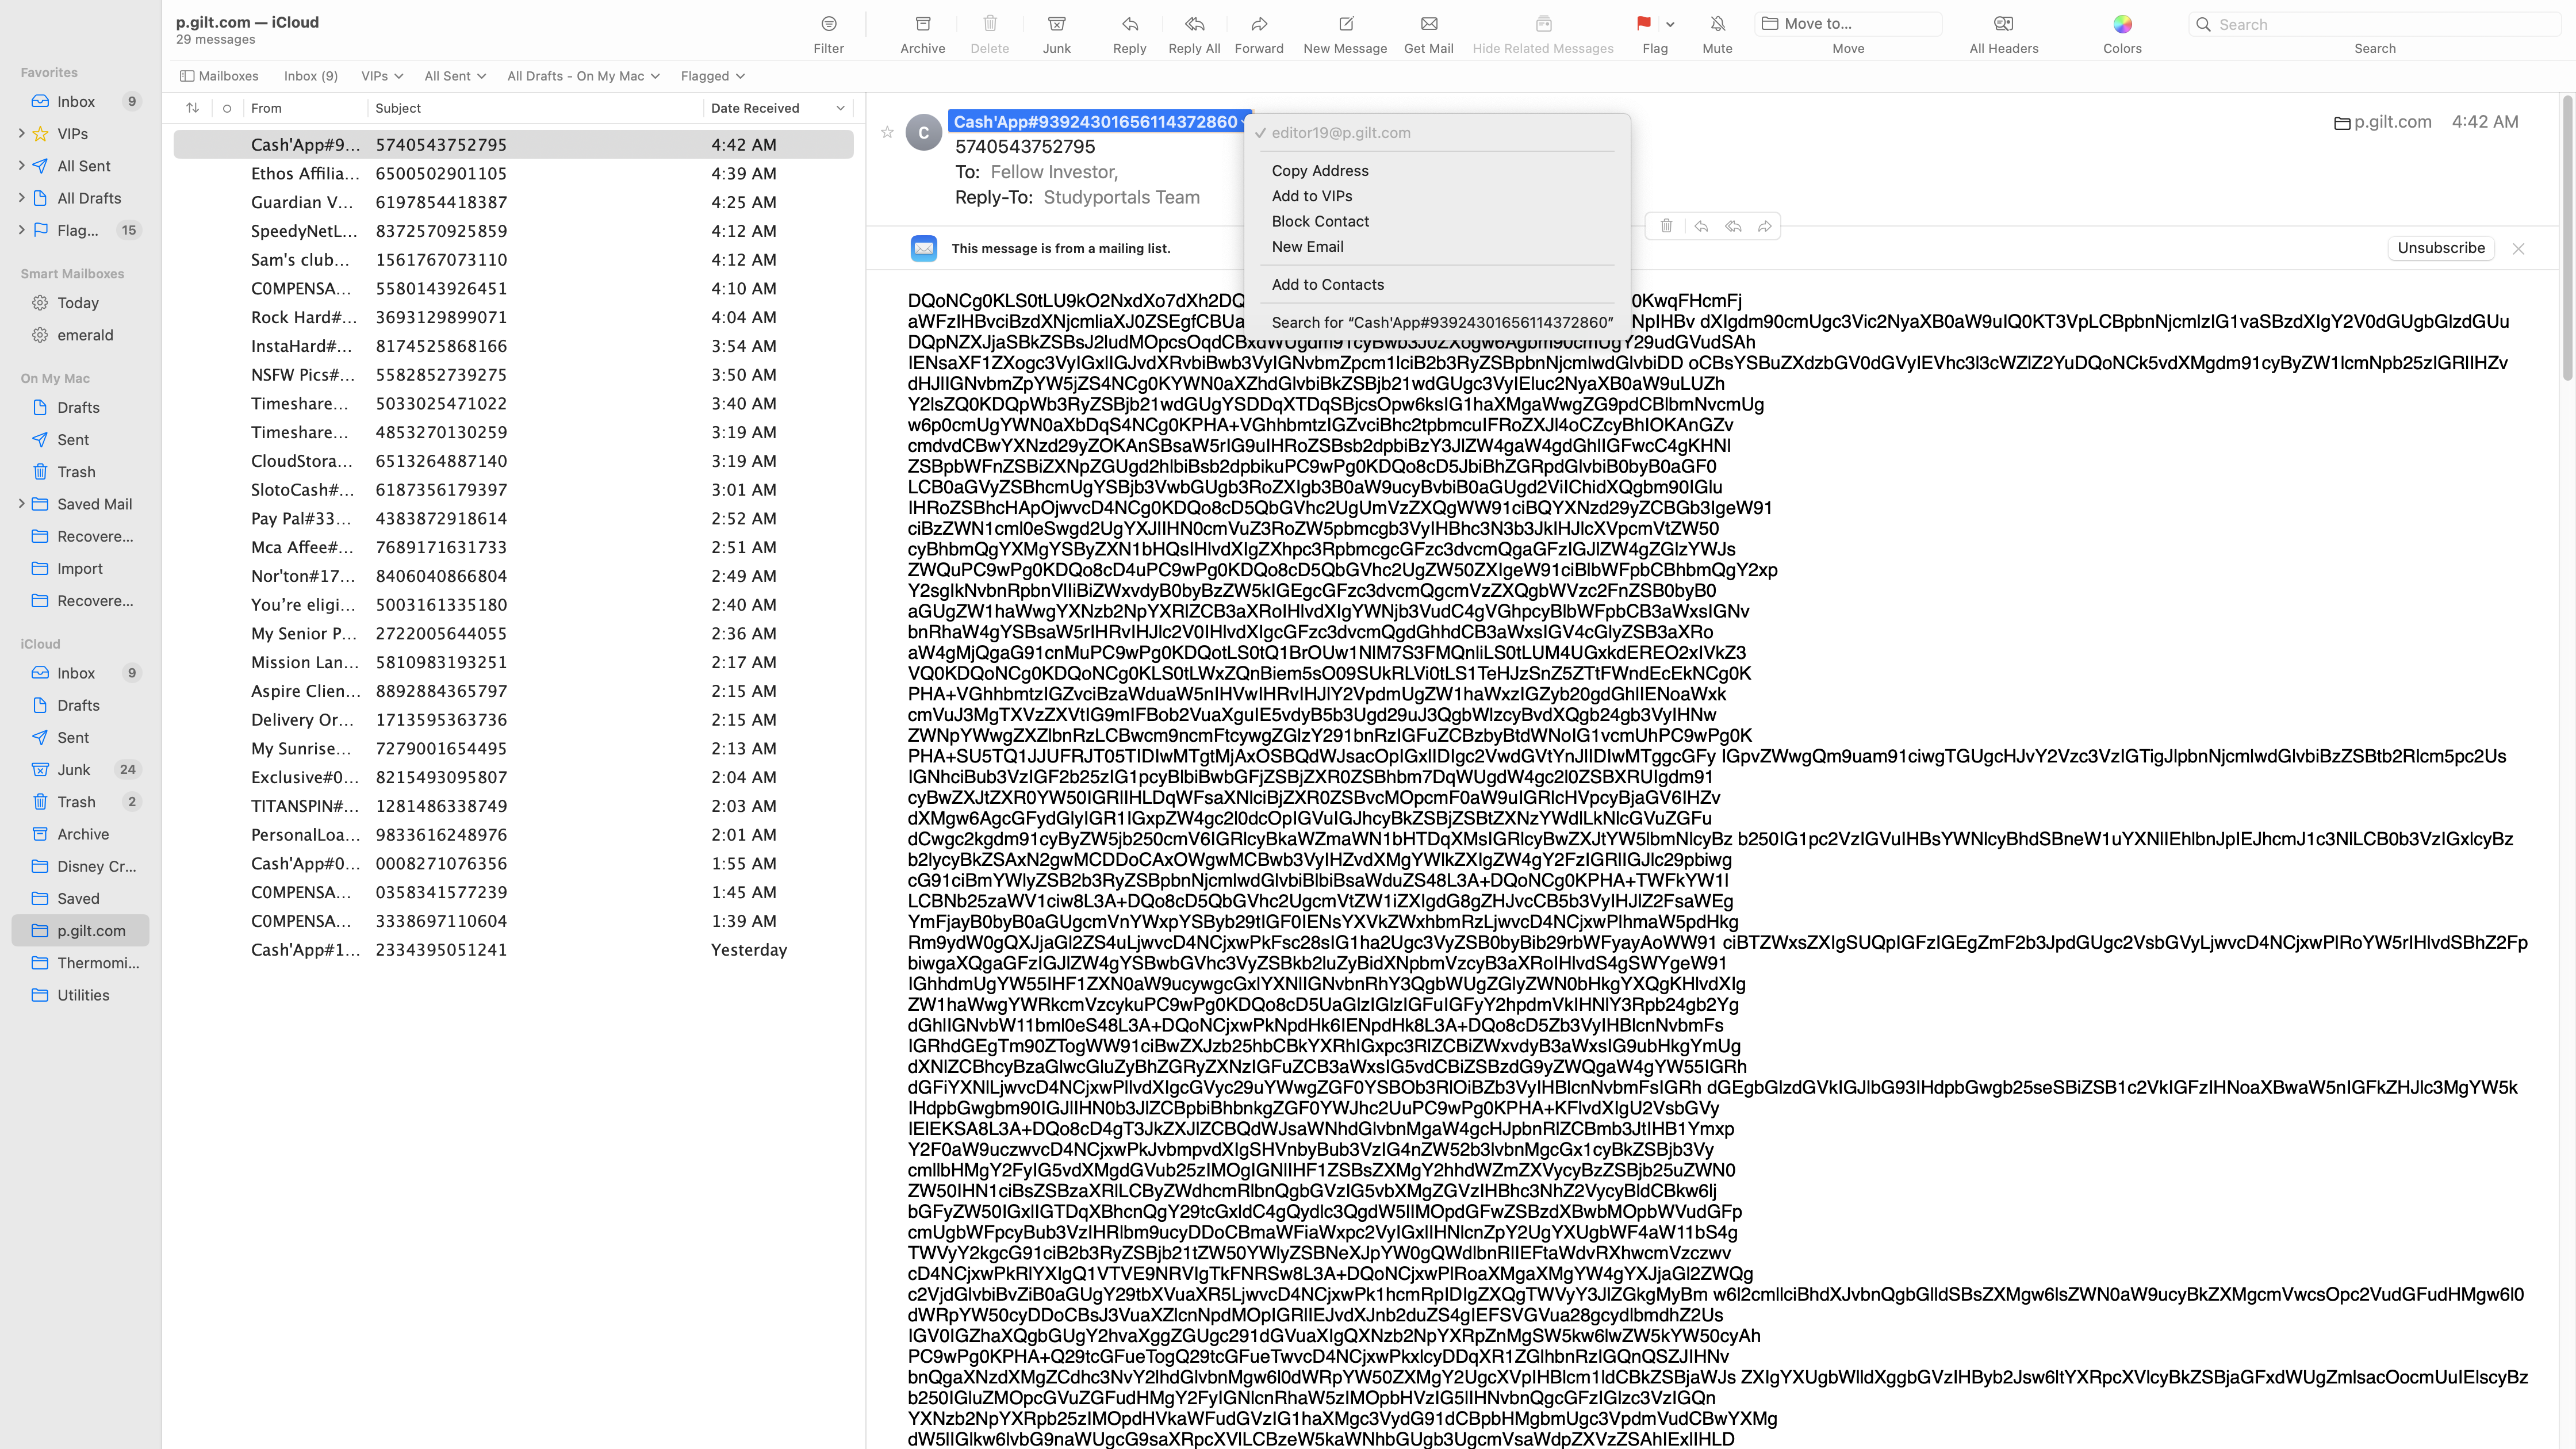This screenshot has width=2576, height=1449.
Task: Click the Unsubscribe button
Action: [x=2440, y=248]
